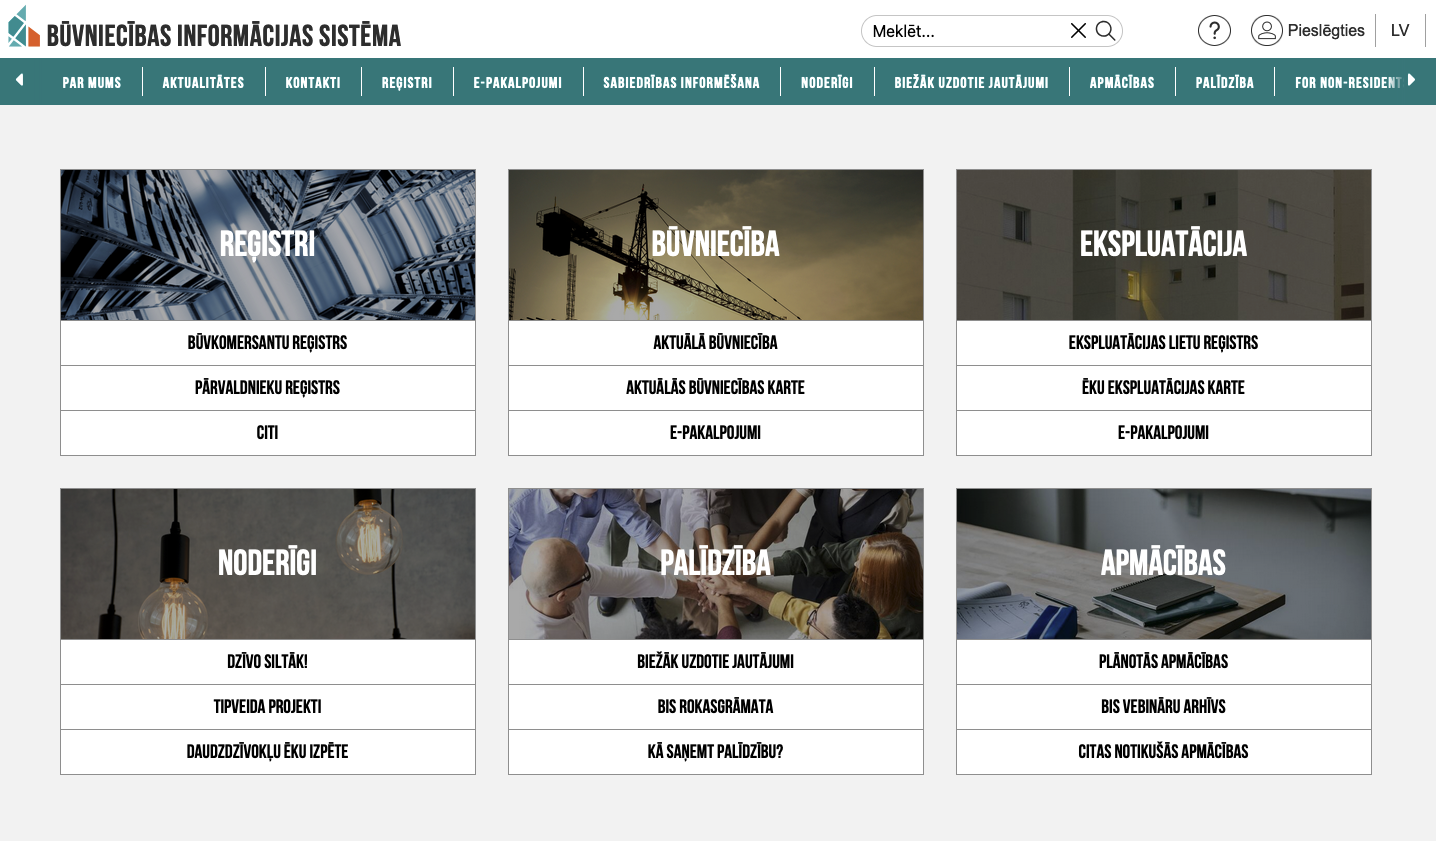Open the LV language selector

[x=1400, y=31]
